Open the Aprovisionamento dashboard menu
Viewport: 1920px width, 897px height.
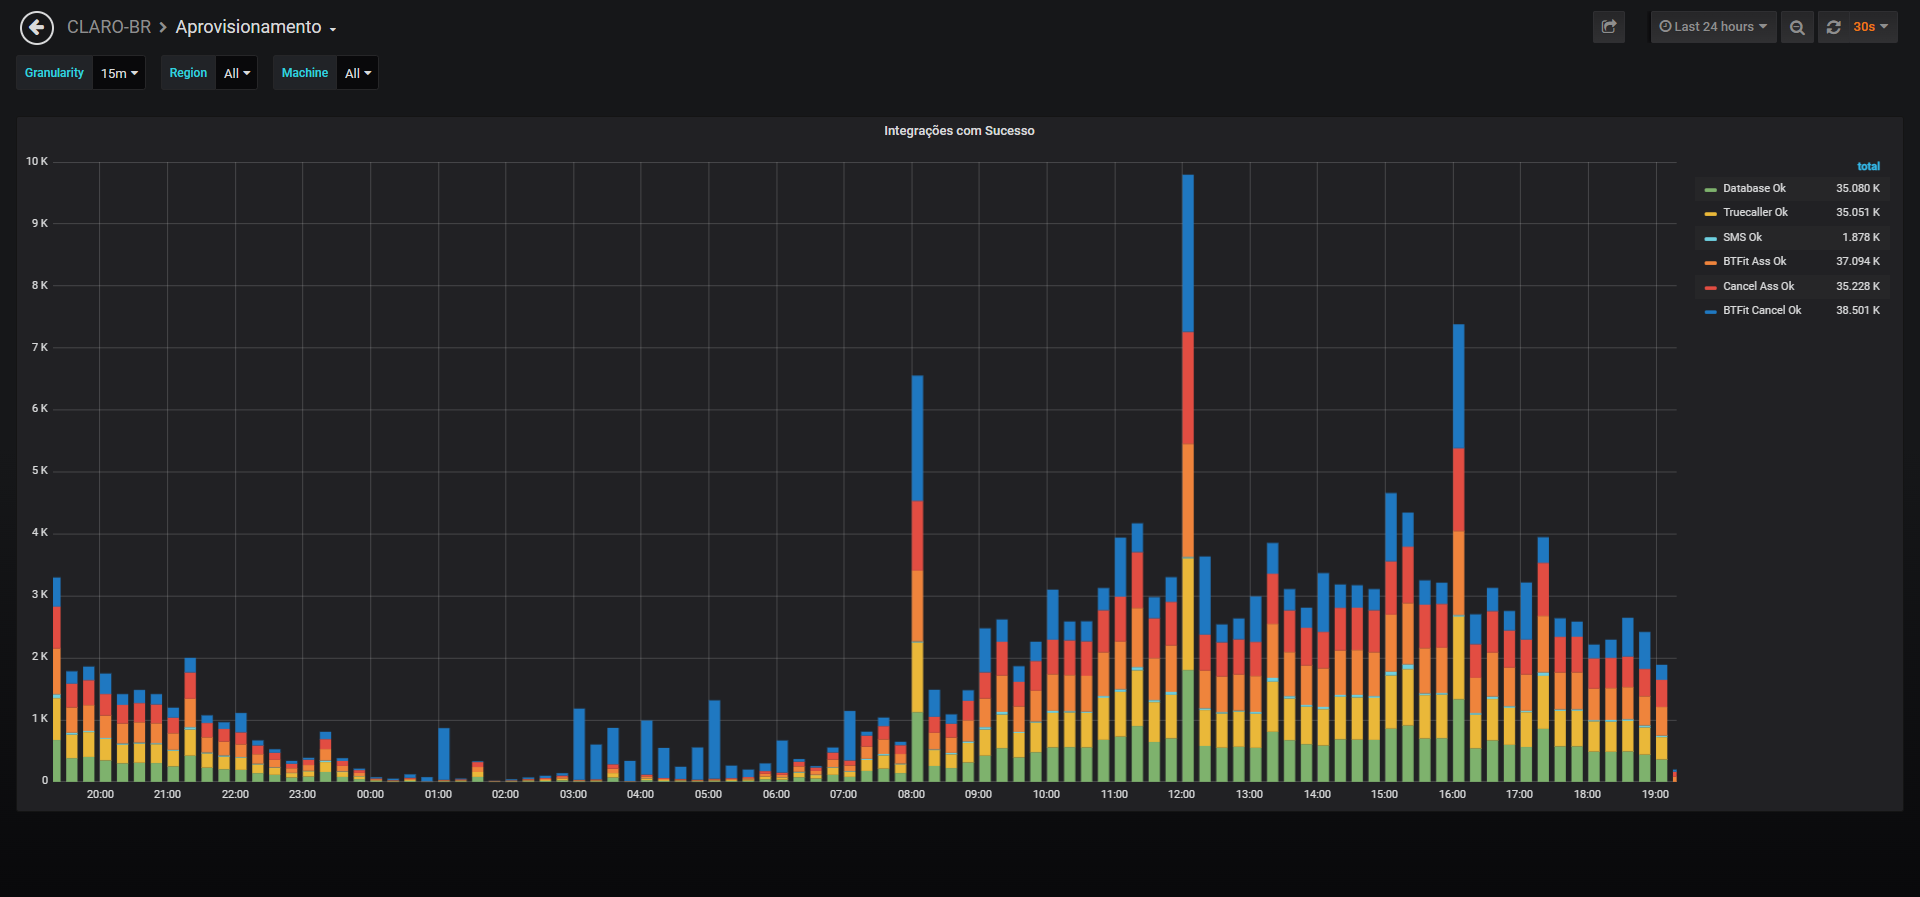pyautogui.click(x=256, y=27)
